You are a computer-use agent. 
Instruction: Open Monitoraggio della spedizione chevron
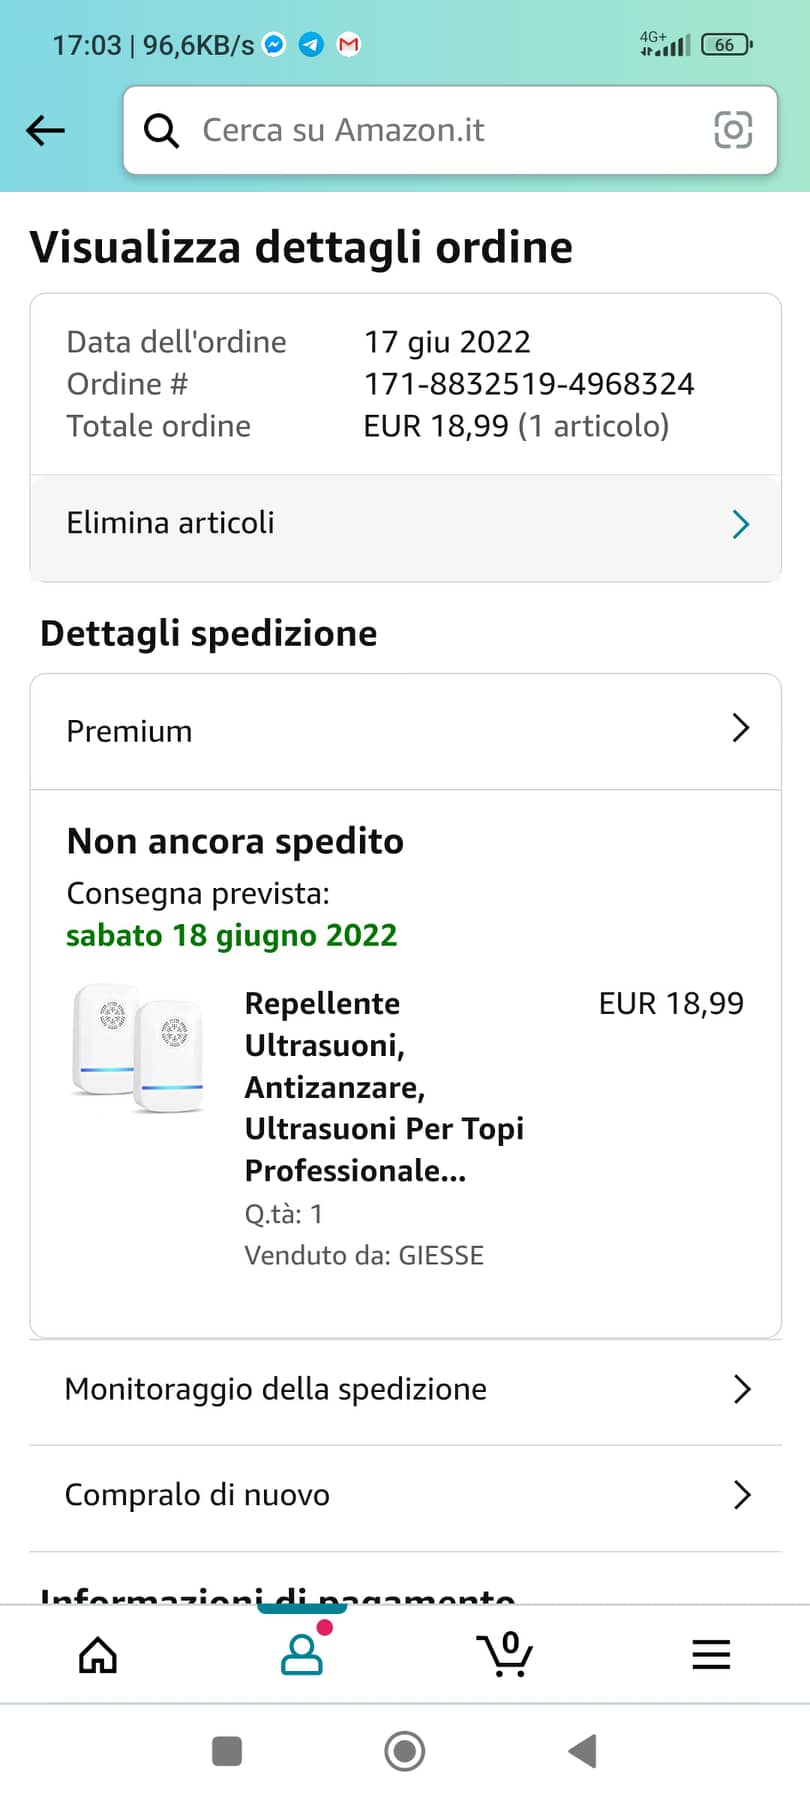point(742,1389)
